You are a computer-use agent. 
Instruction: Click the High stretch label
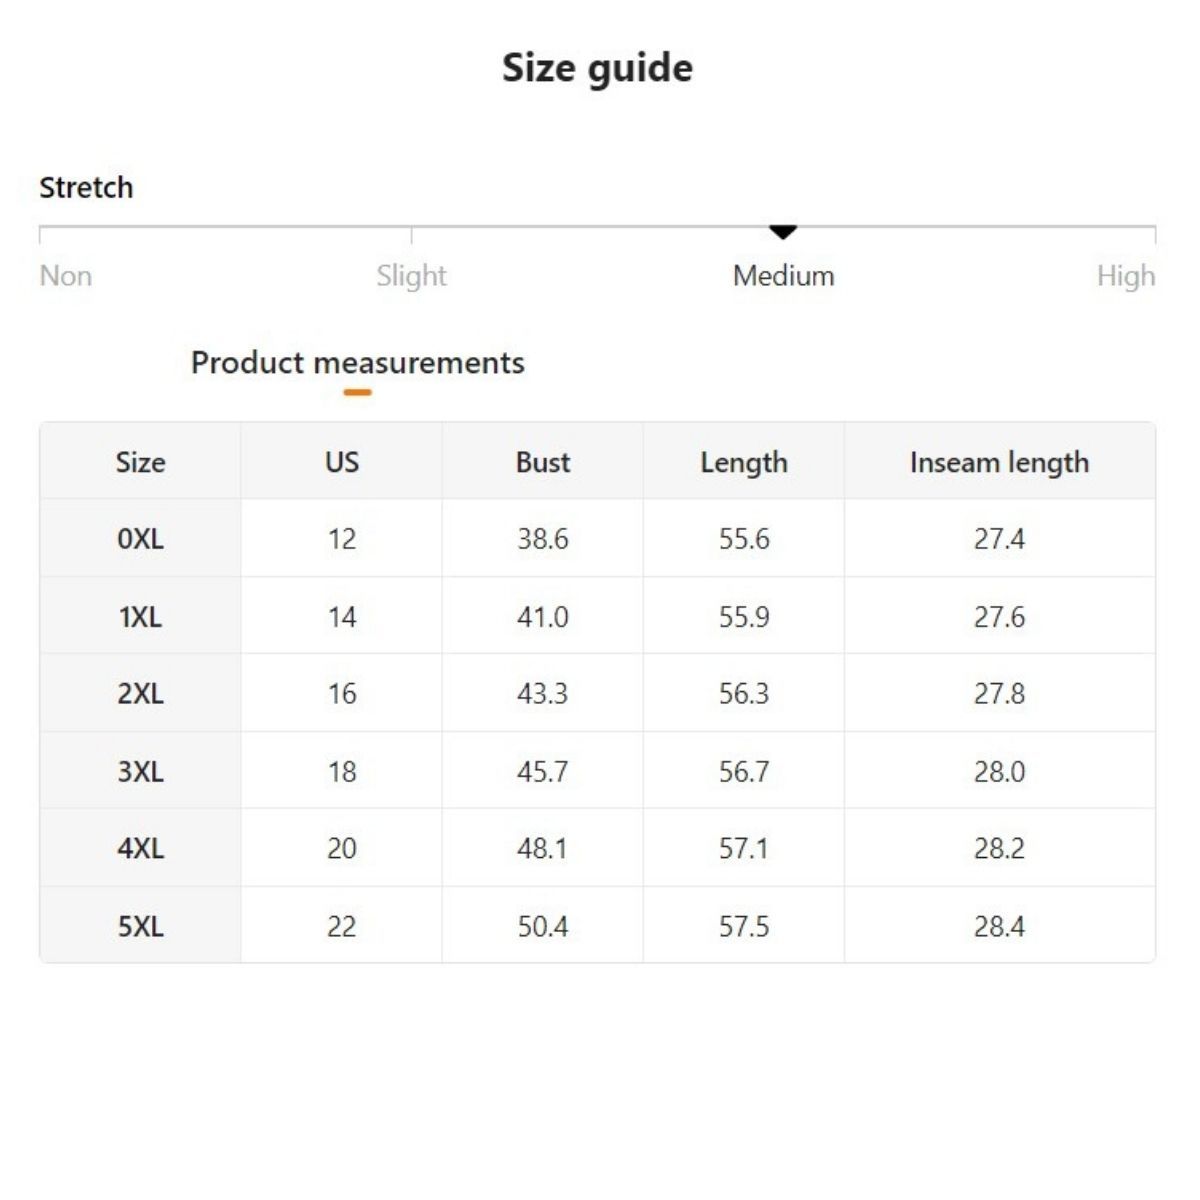pos(1125,276)
